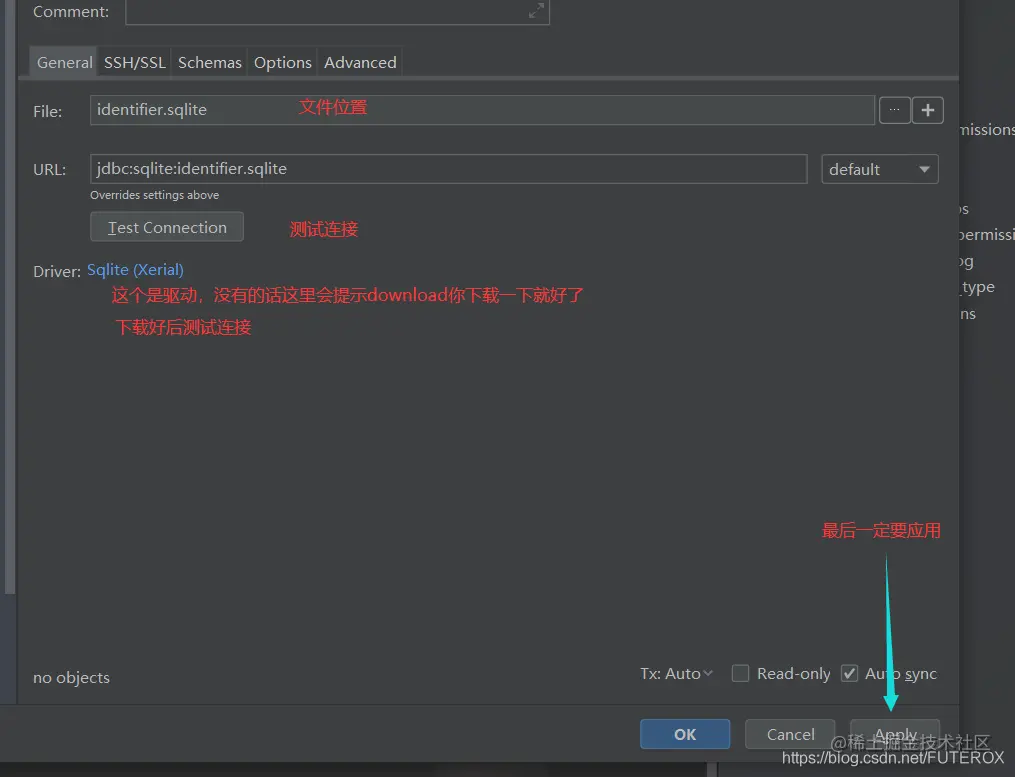Switch to the SSH/SSL tab
Image resolution: width=1015 pixels, height=777 pixels.
tap(135, 62)
